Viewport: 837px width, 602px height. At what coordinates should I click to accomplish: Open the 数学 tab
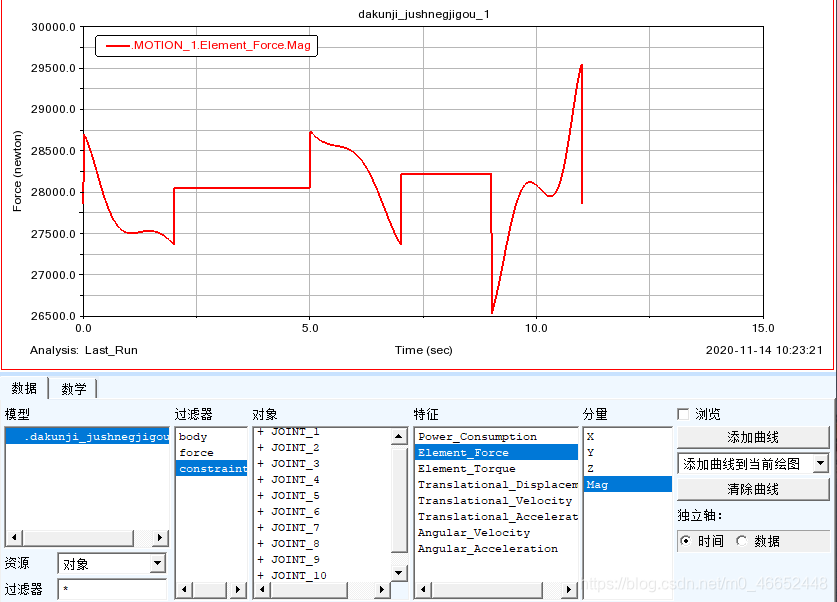tap(73, 388)
